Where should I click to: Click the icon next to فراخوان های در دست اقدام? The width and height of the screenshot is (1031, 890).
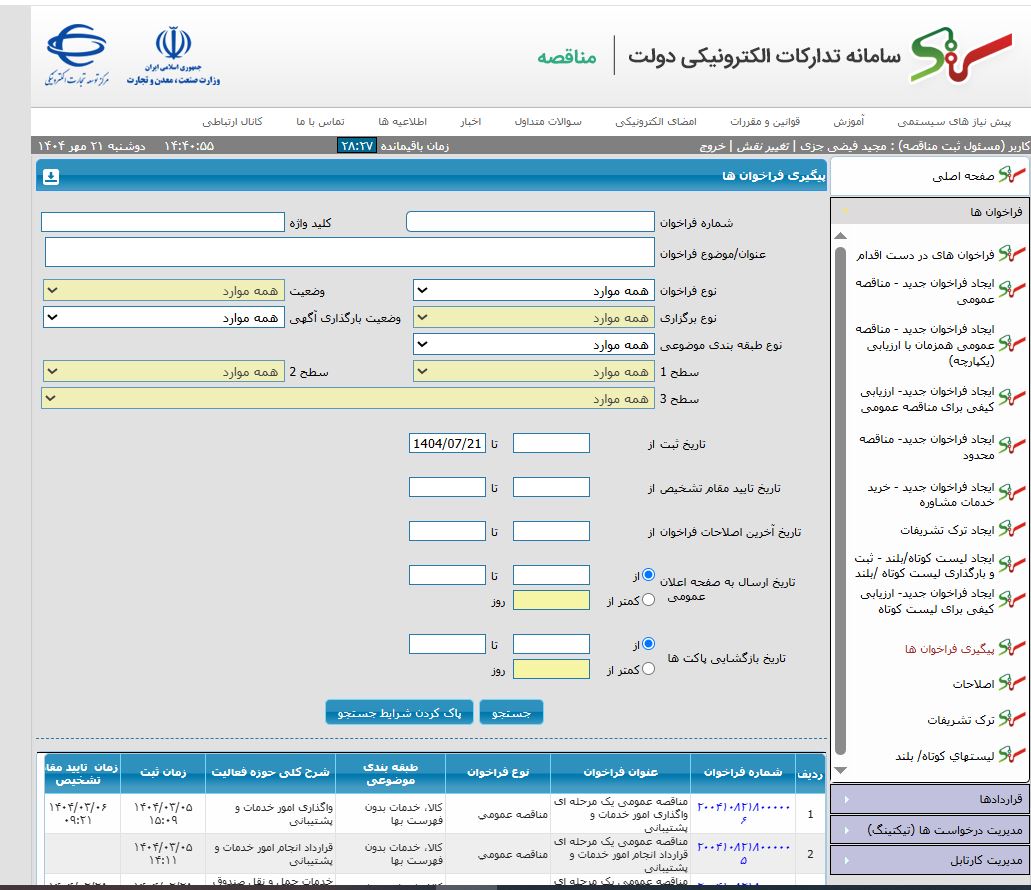(1017, 254)
